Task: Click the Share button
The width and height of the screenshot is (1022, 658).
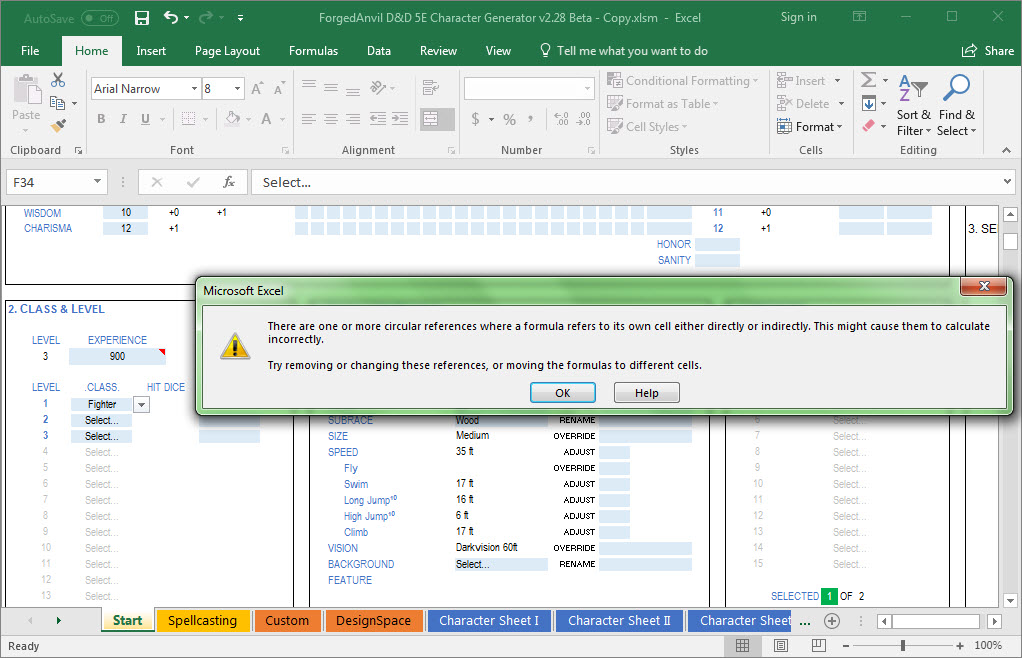Action: (x=987, y=51)
